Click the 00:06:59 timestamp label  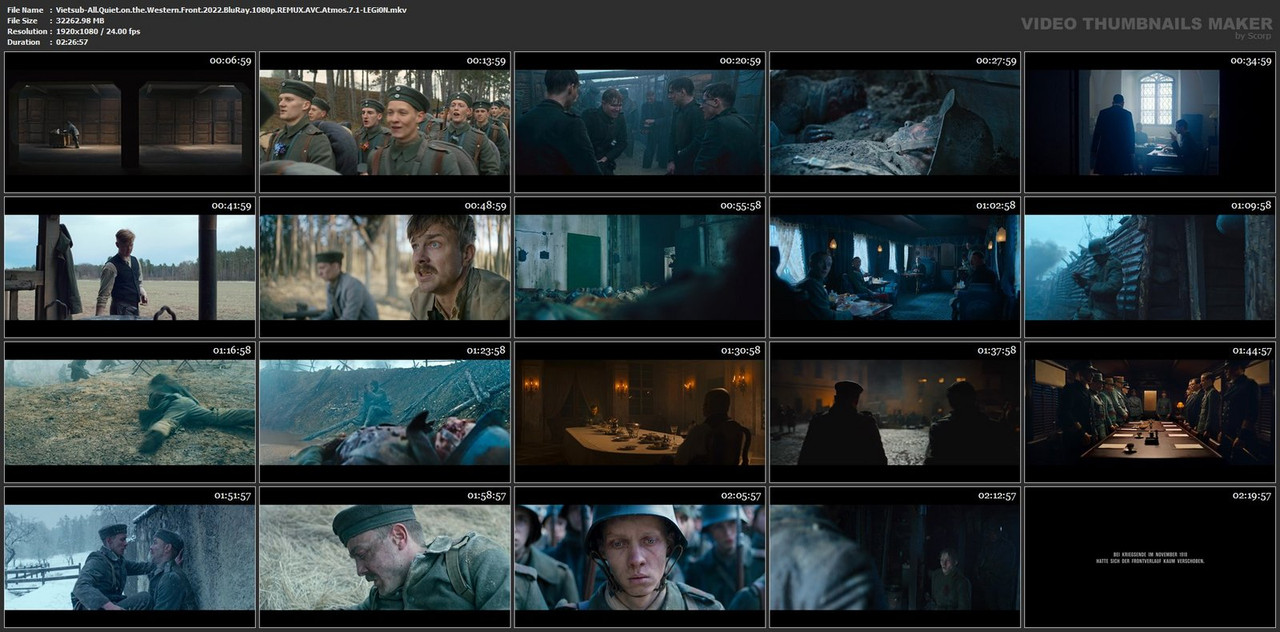(230, 61)
